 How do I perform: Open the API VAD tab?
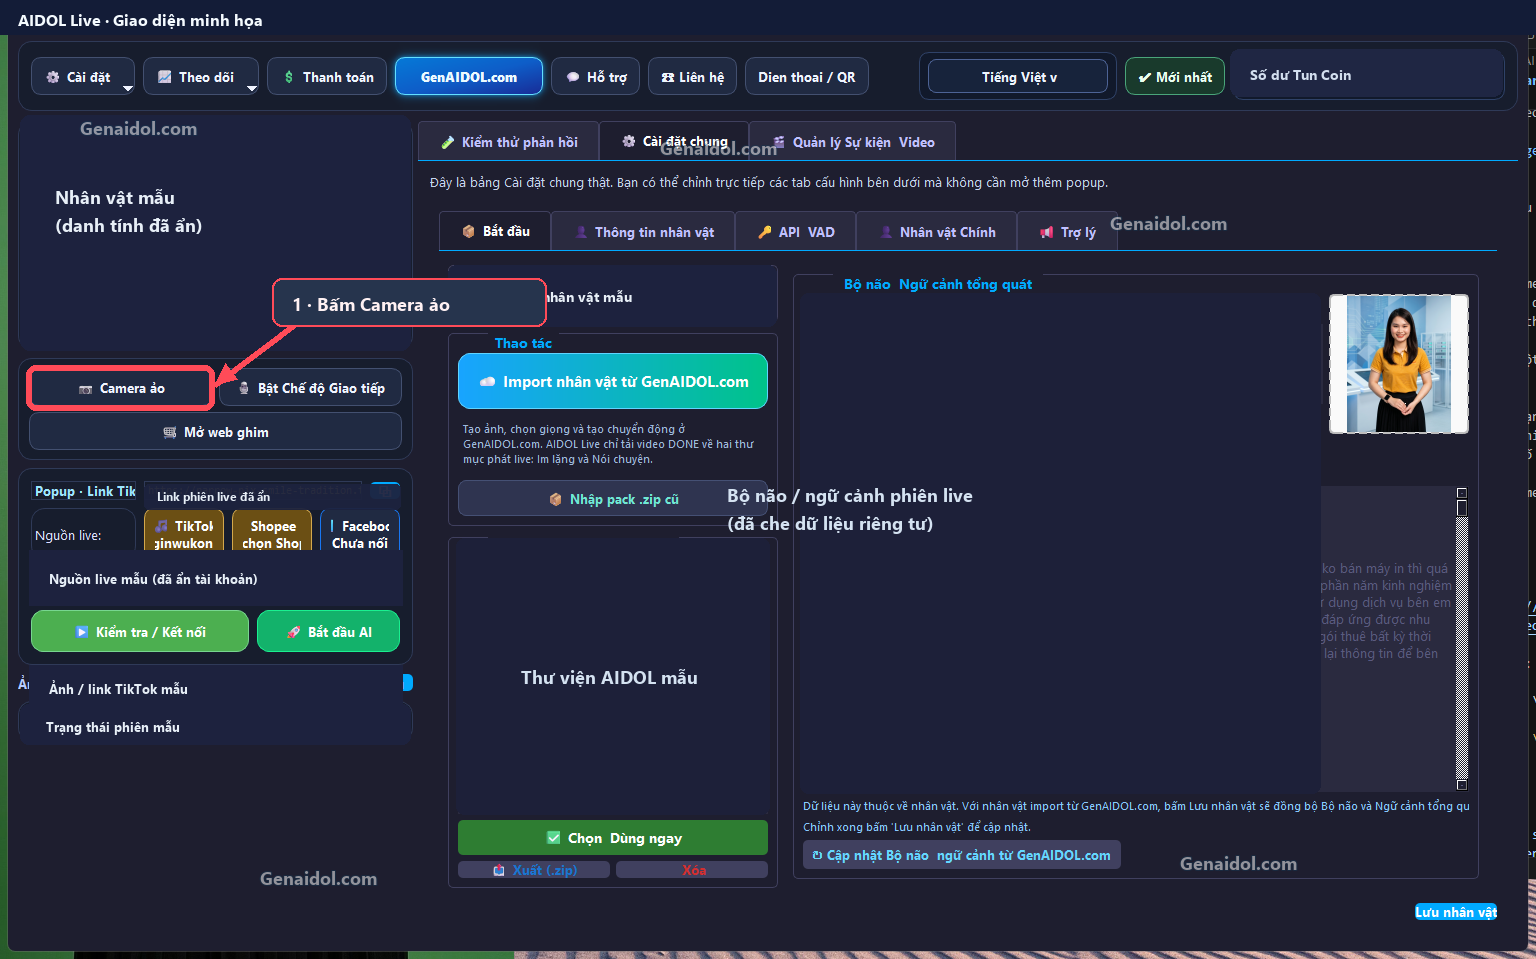pos(795,232)
